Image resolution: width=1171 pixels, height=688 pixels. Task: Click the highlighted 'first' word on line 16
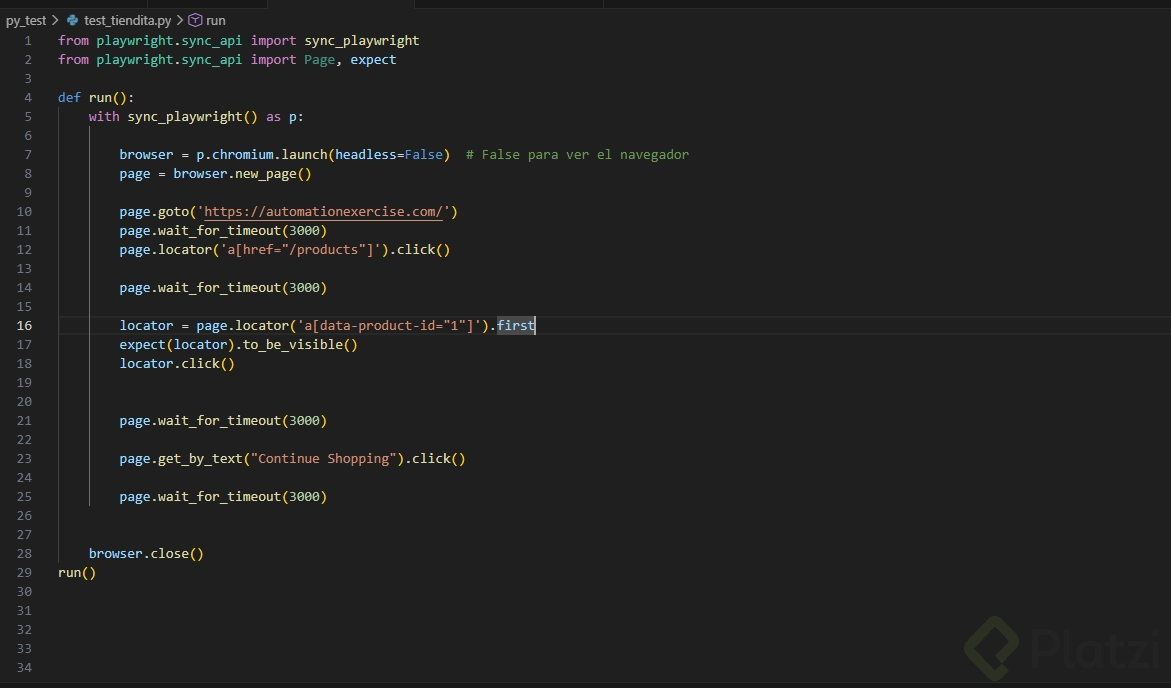point(516,326)
